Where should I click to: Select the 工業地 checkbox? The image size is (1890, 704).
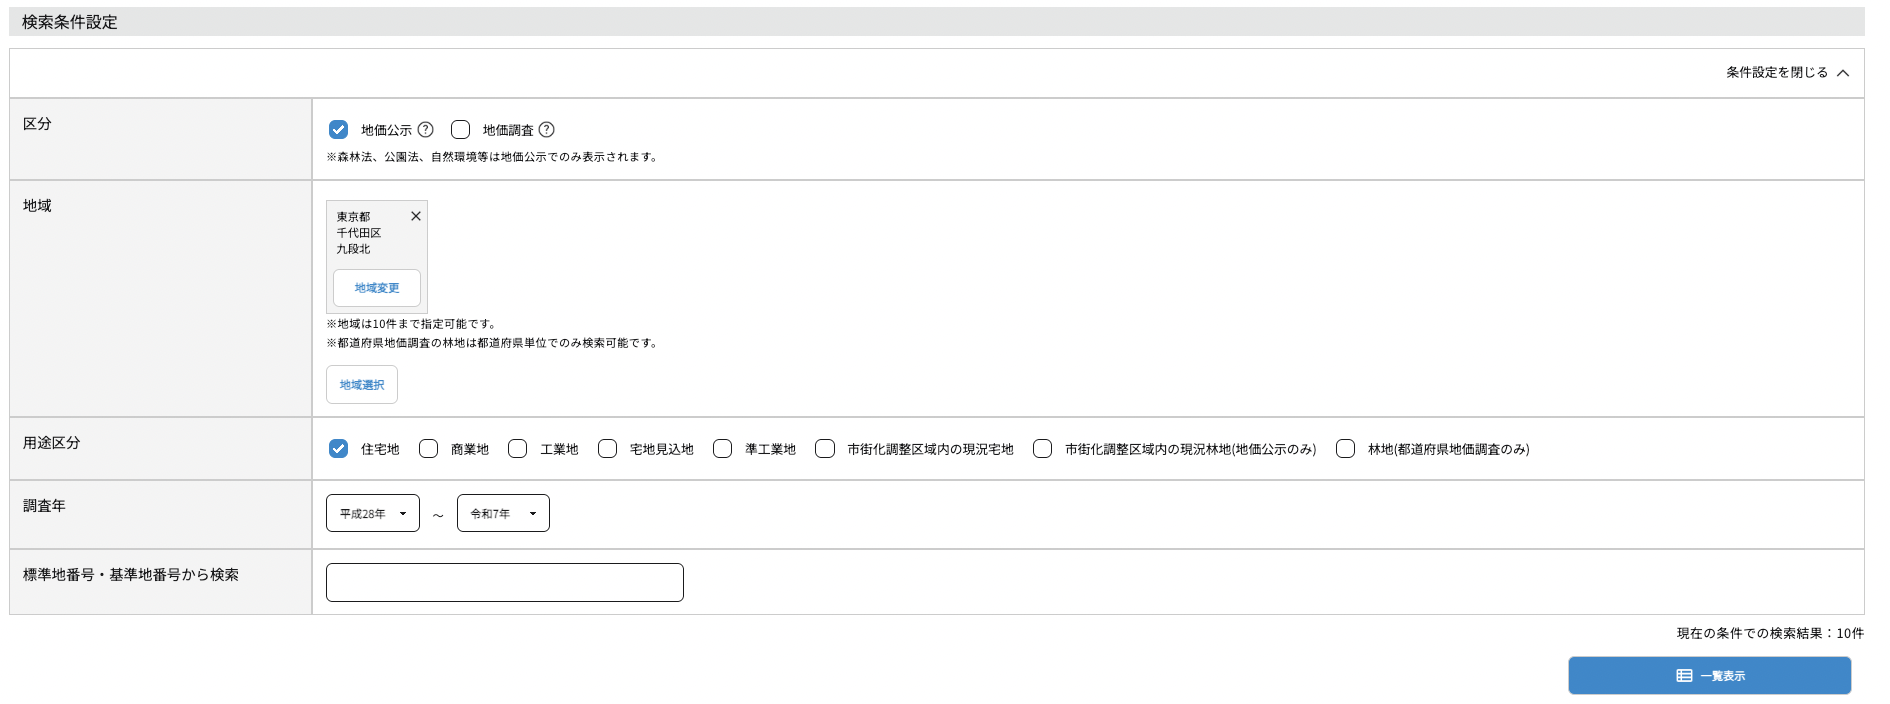[517, 449]
